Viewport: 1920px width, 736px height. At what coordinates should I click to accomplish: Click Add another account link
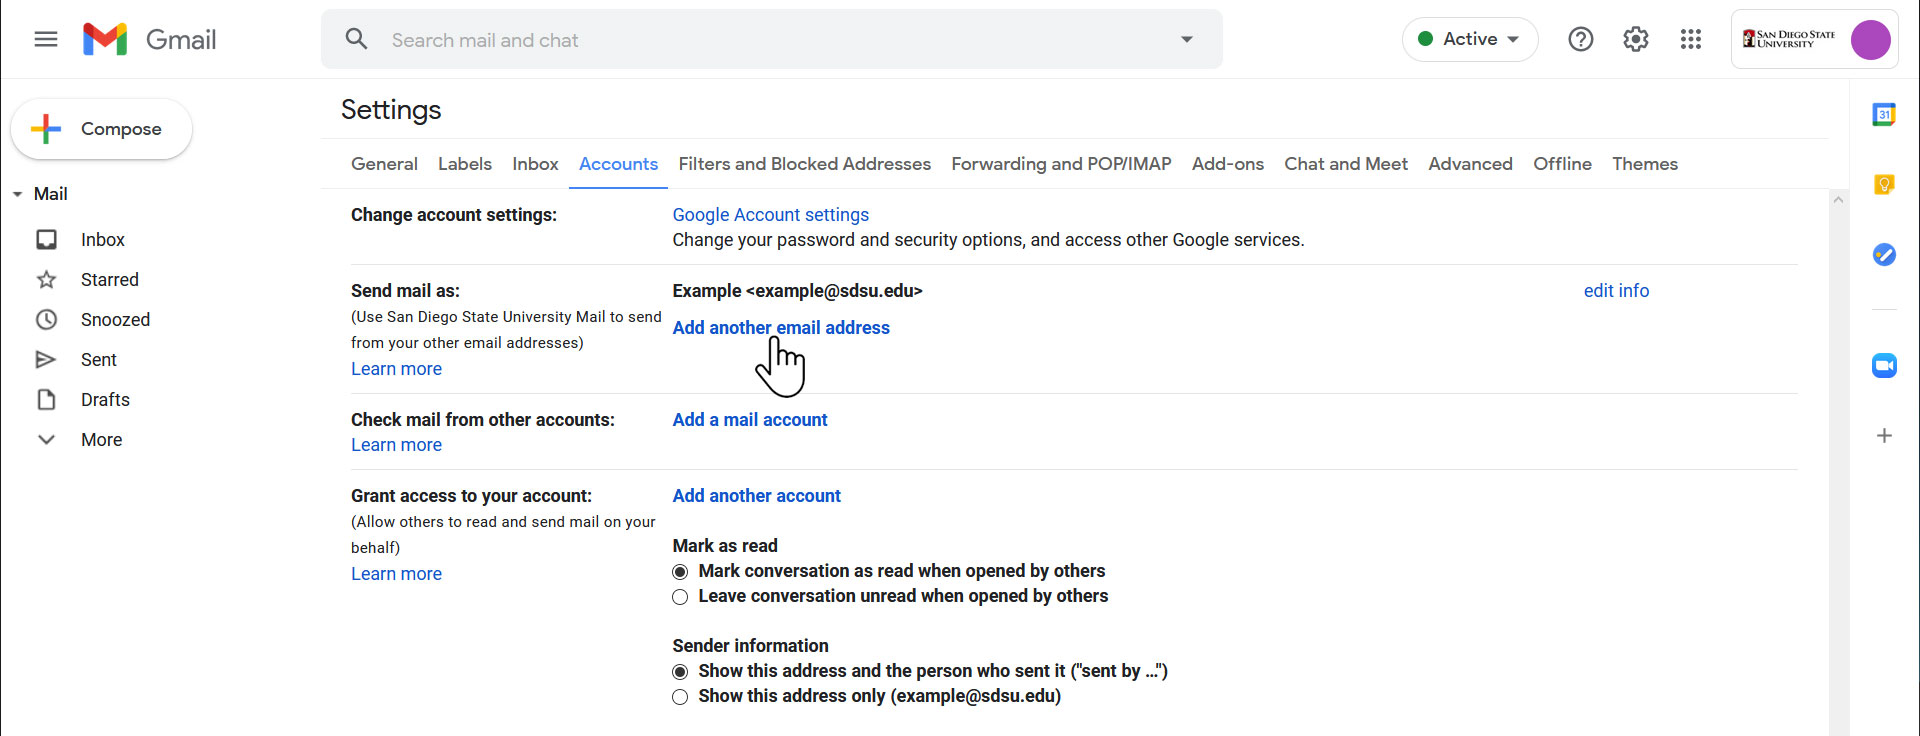[x=756, y=496]
